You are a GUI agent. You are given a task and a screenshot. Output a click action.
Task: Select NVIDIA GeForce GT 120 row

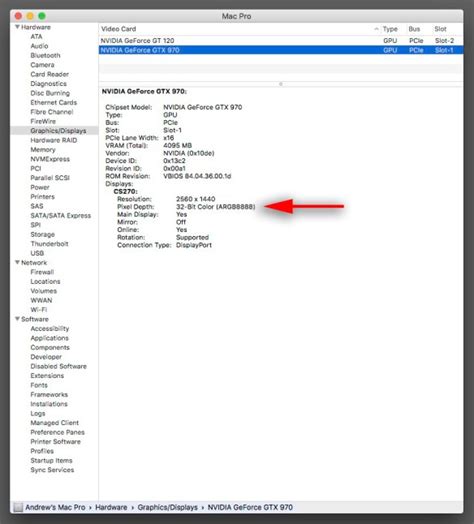(x=281, y=41)
